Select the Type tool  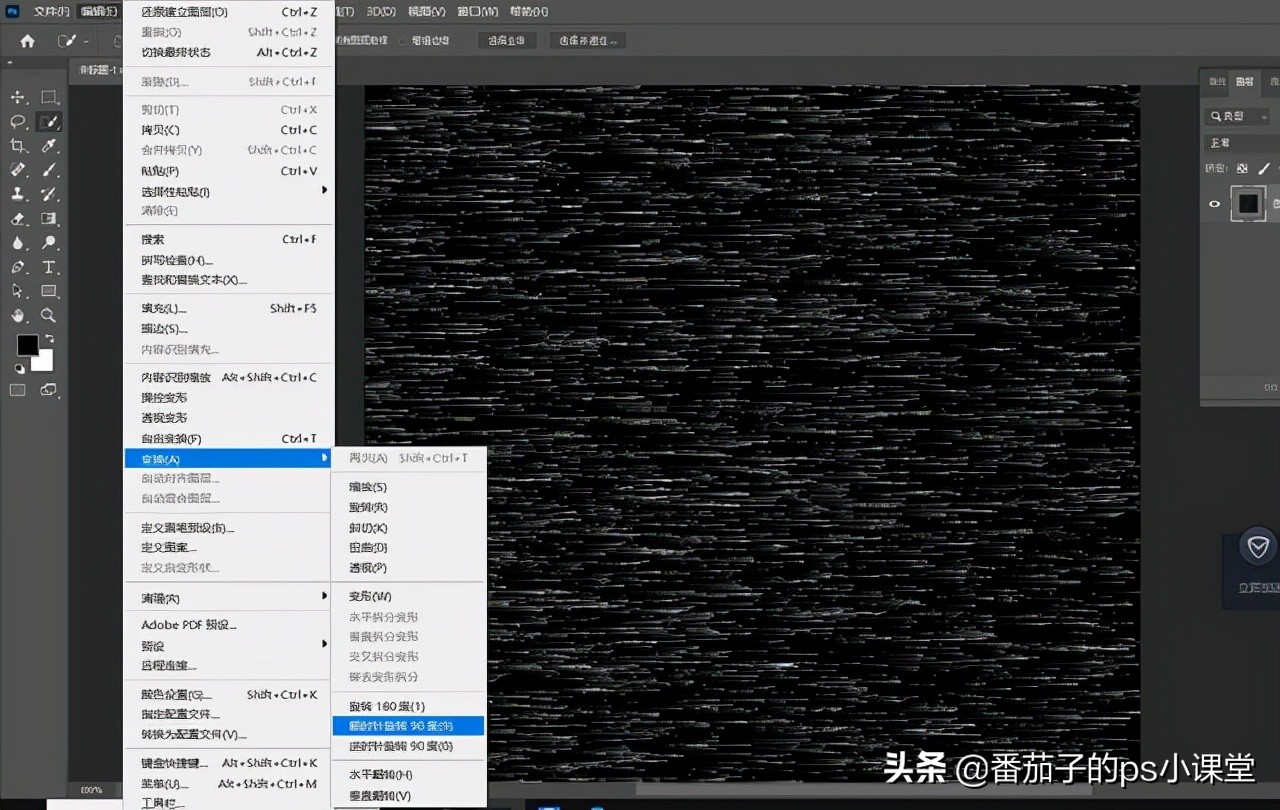click(48, 267)
